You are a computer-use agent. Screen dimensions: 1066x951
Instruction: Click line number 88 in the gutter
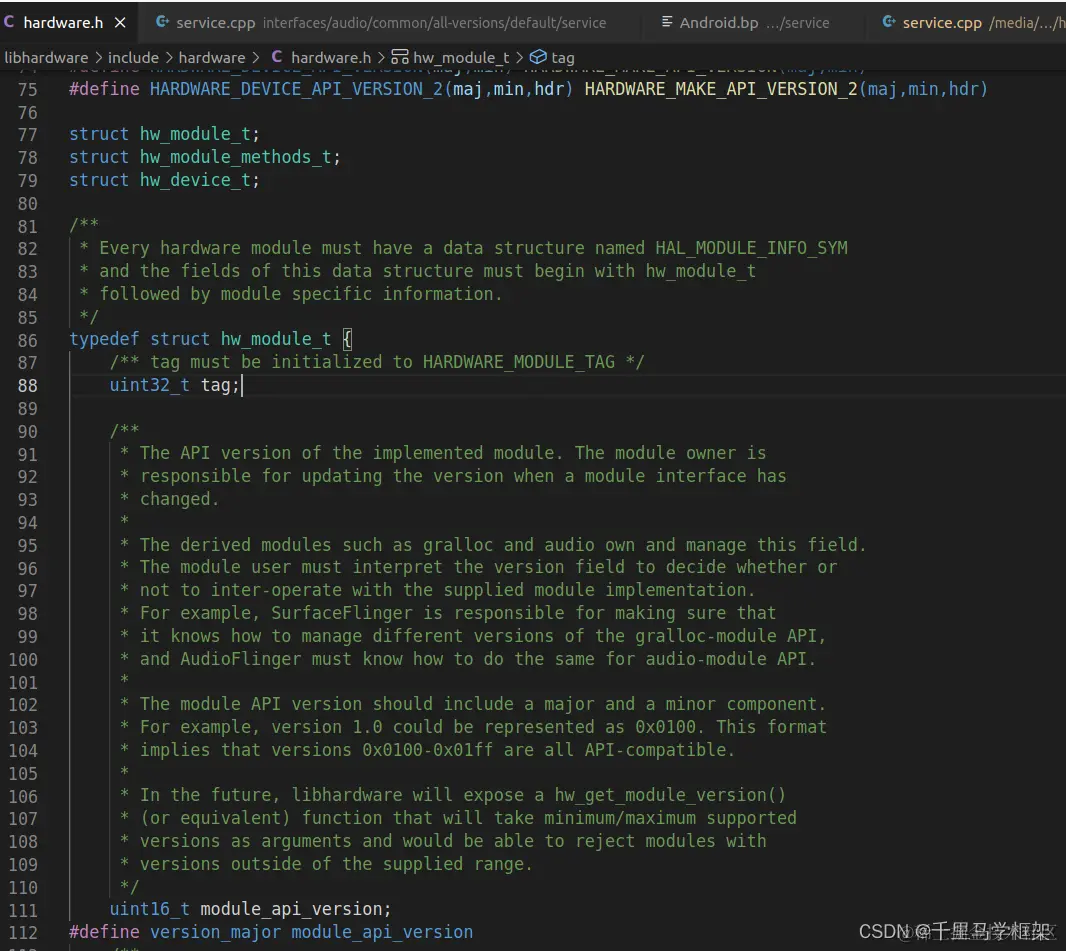[x=28, y=386]
